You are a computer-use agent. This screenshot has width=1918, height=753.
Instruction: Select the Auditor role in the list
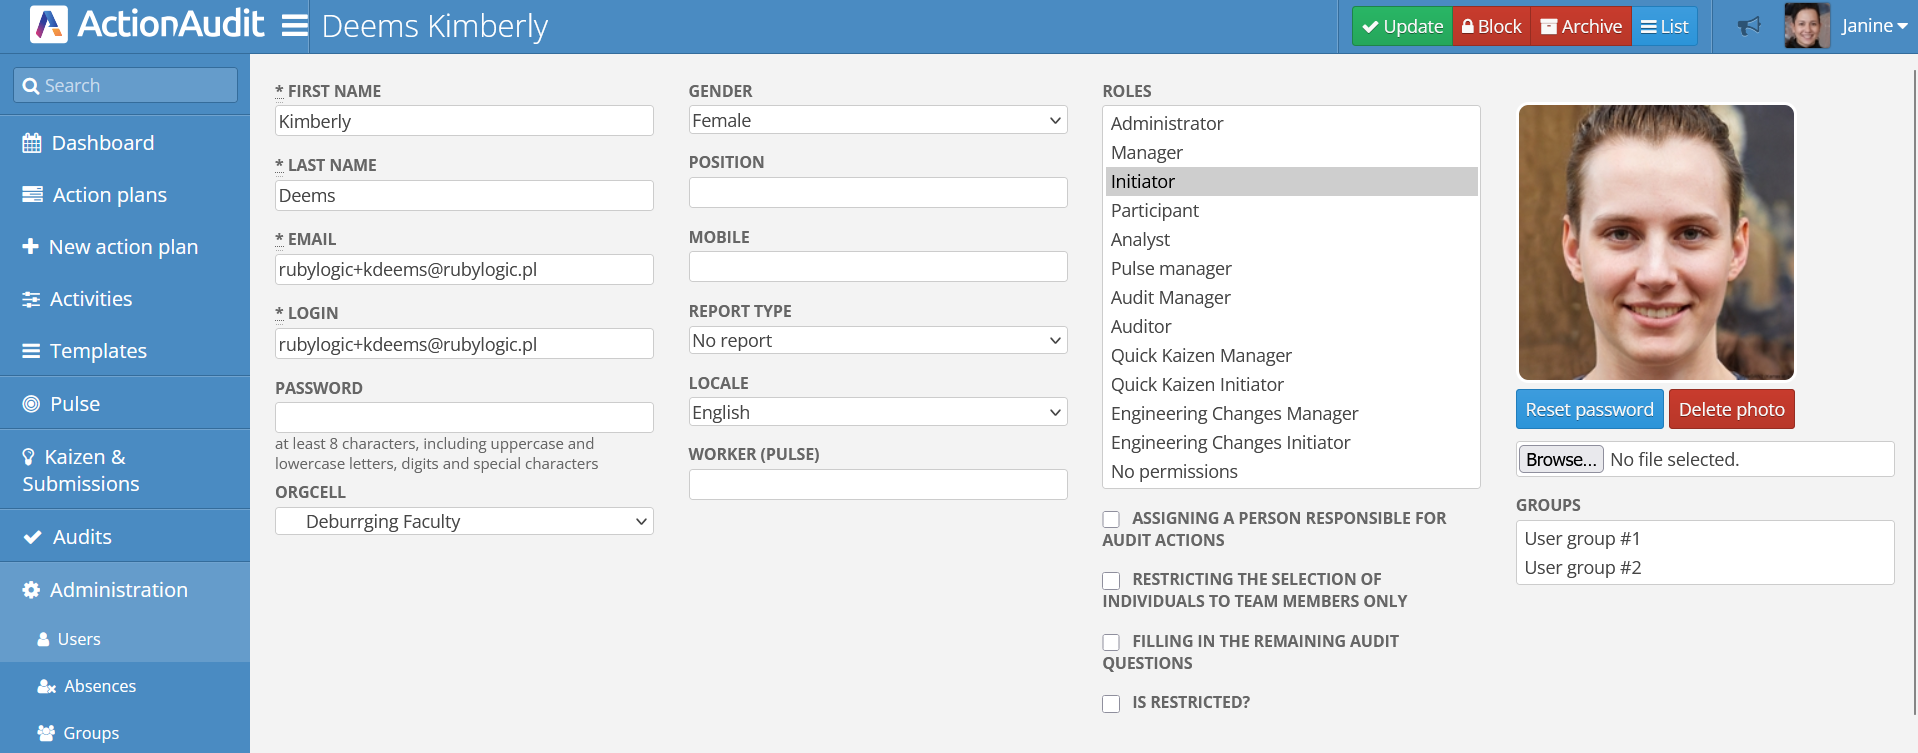(1141, 327)
